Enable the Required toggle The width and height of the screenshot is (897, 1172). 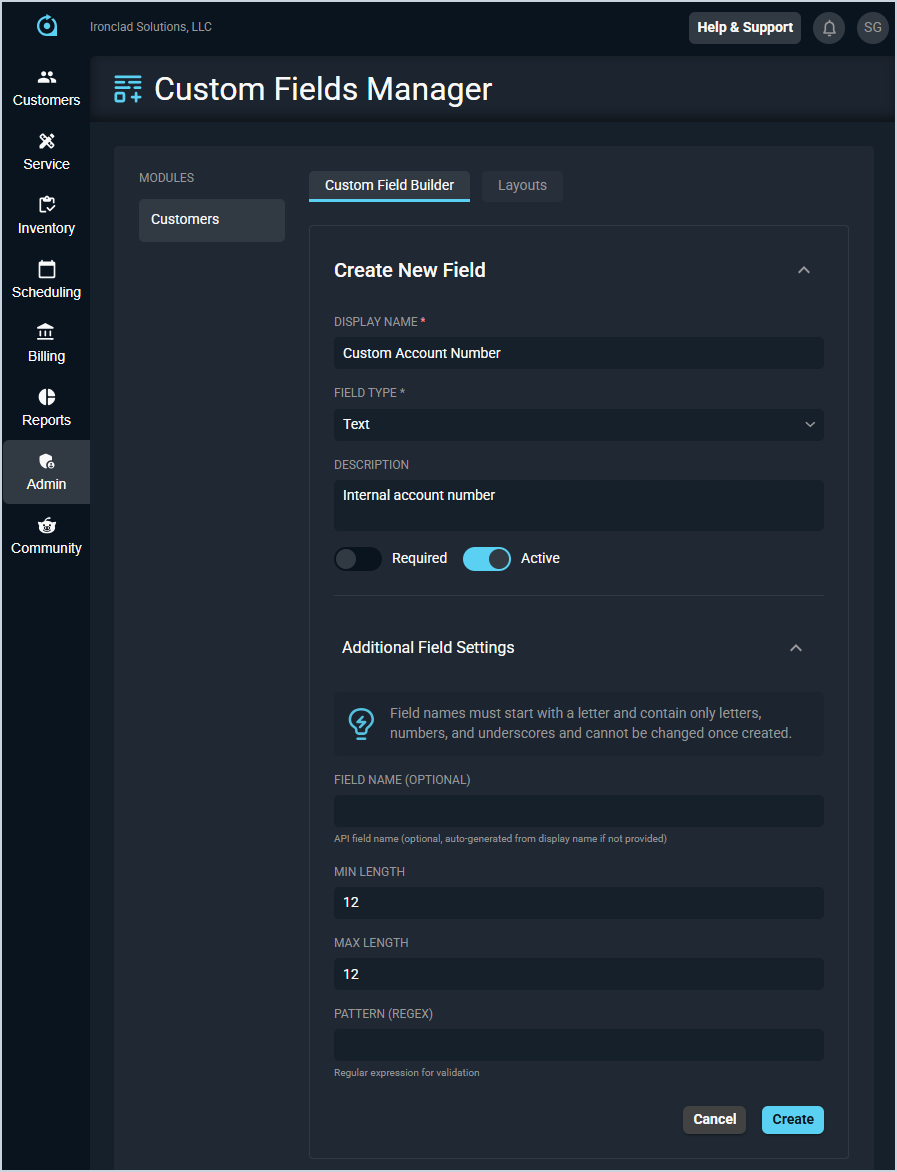click(x=358, y=559)
